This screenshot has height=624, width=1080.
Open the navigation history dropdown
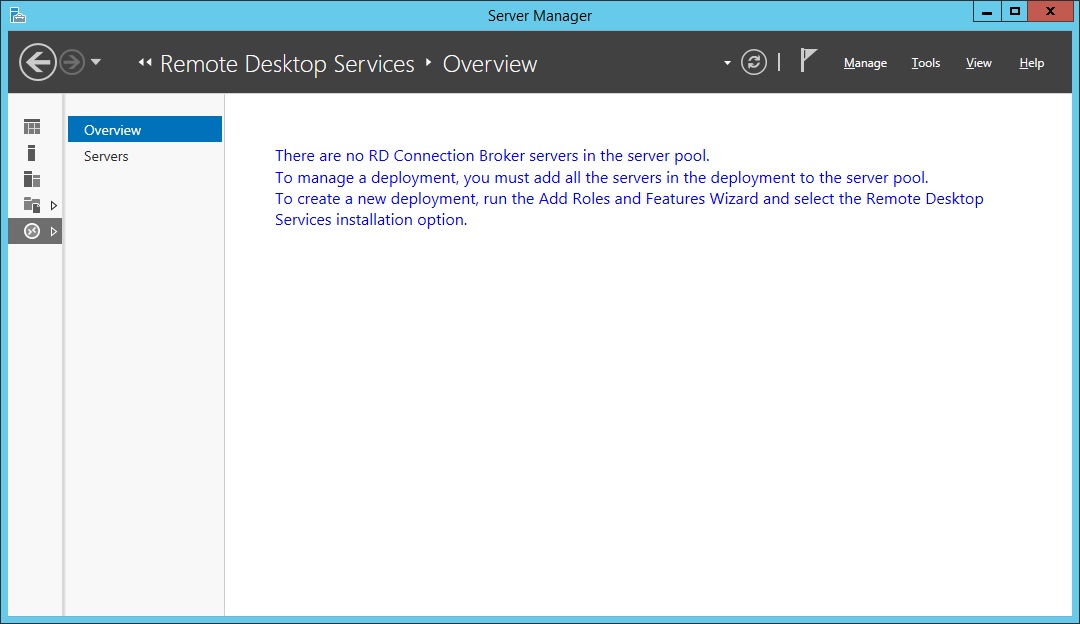(96, 63)
